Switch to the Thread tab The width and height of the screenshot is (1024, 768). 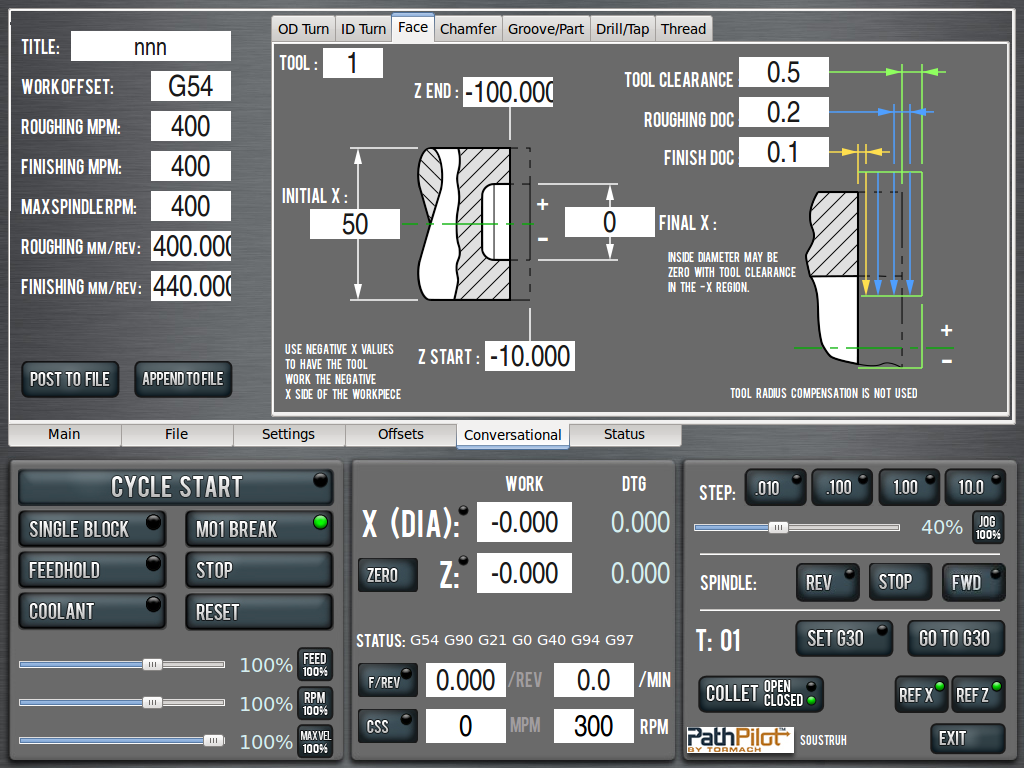[x=683, y=29]
